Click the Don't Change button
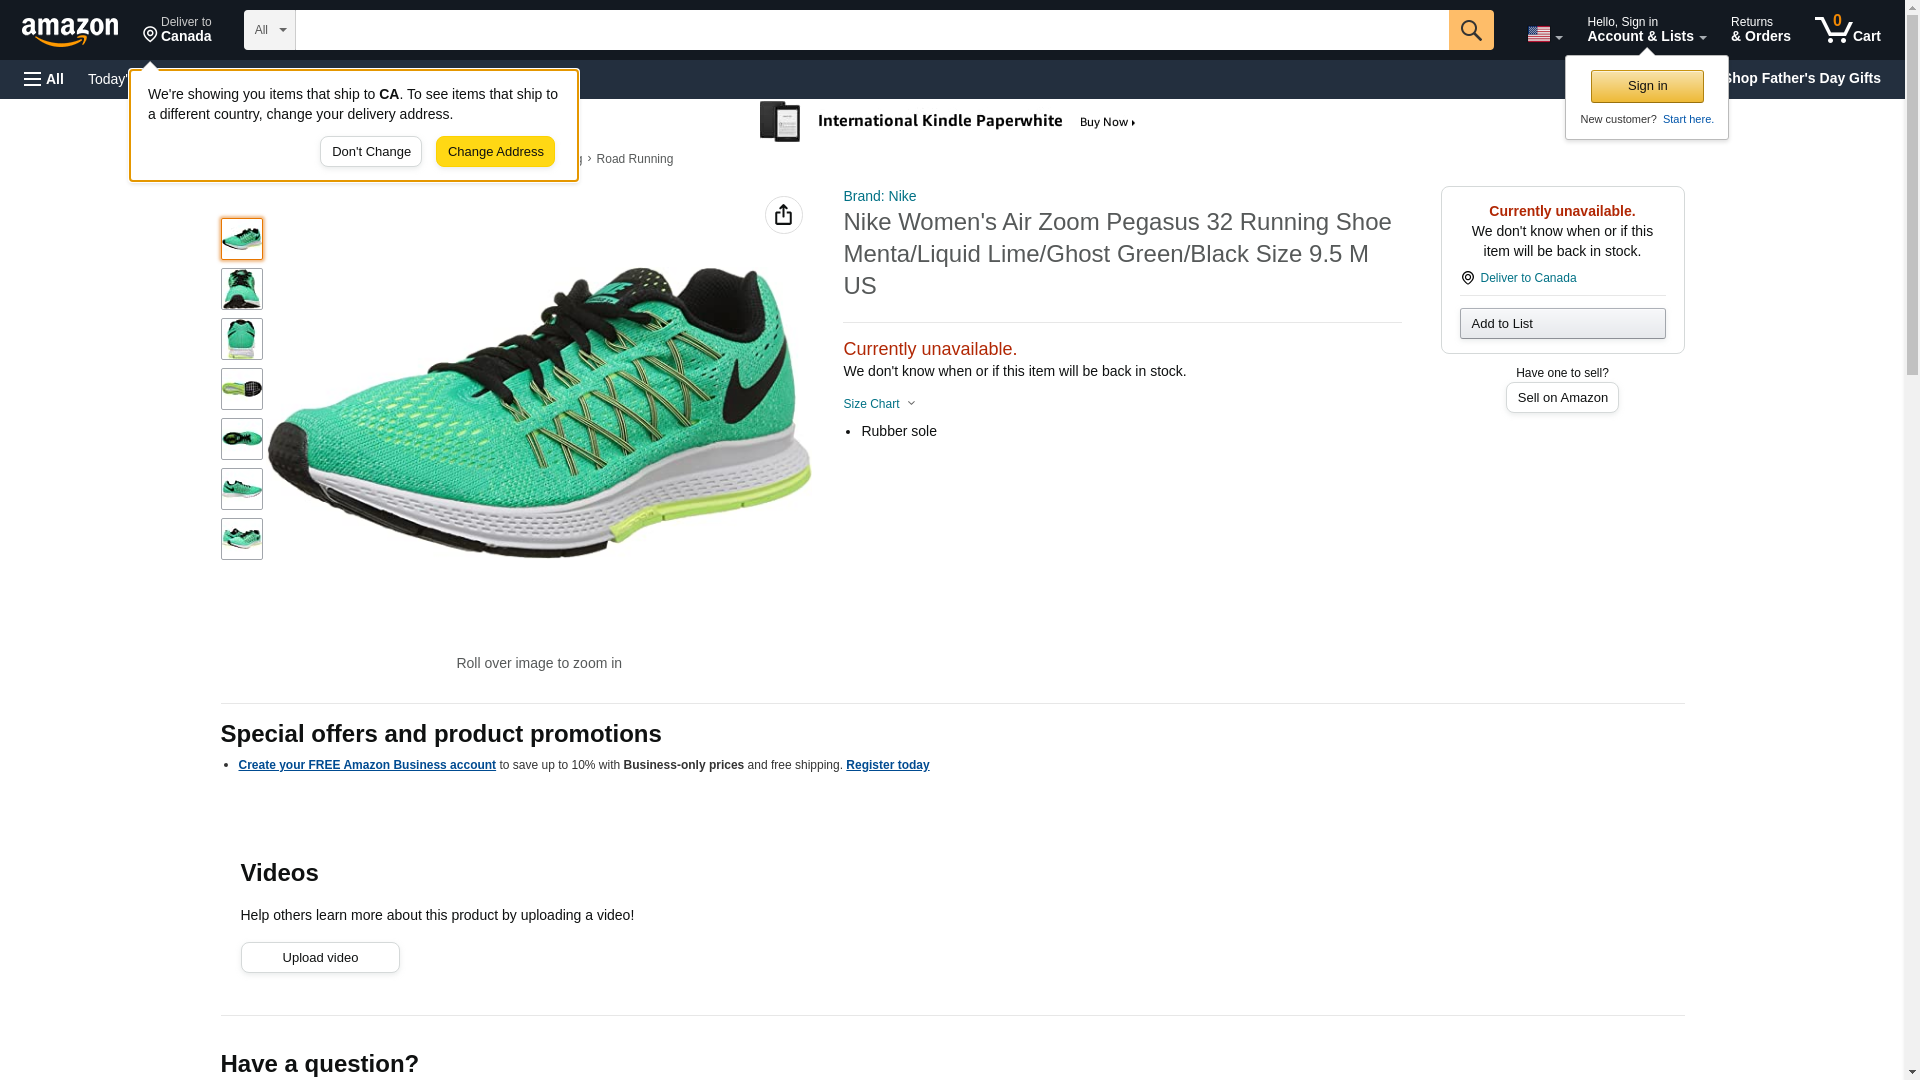1920x1080 pixels. [x=371, y=152]
